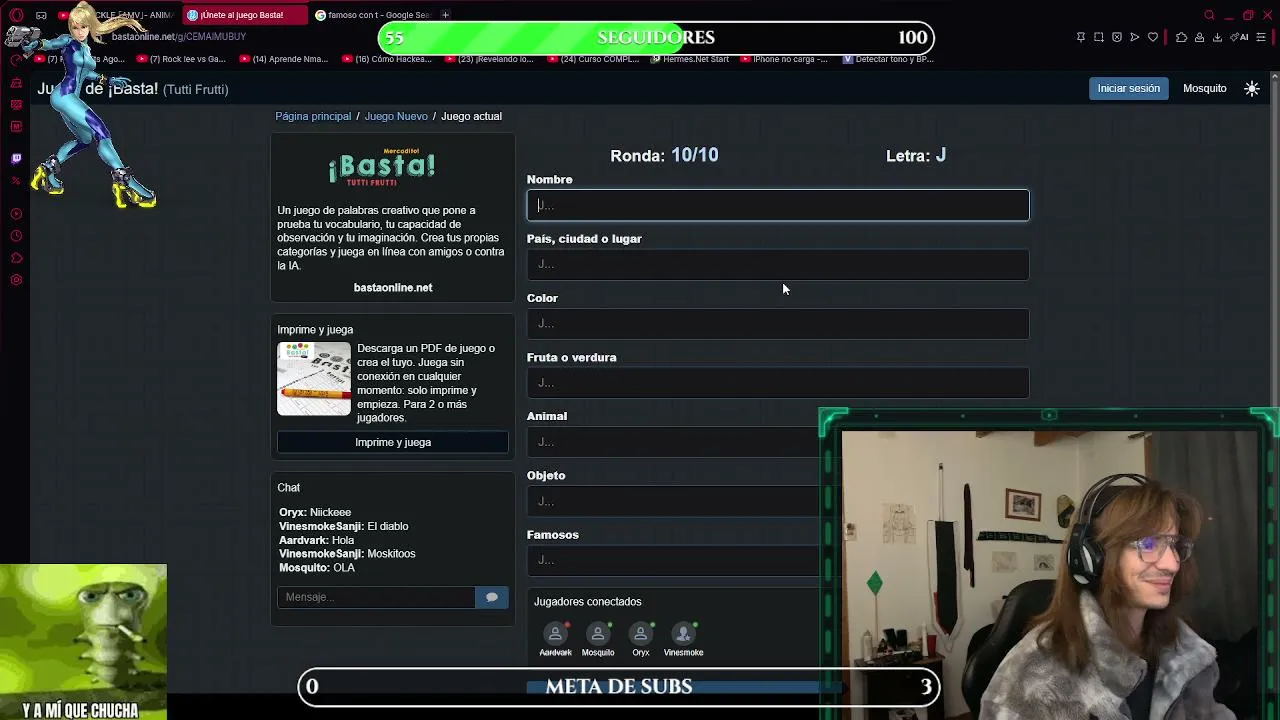Click the page scrollbar on right edge
This screenshot has height=720, width=1280.
tap(1275, 240)
